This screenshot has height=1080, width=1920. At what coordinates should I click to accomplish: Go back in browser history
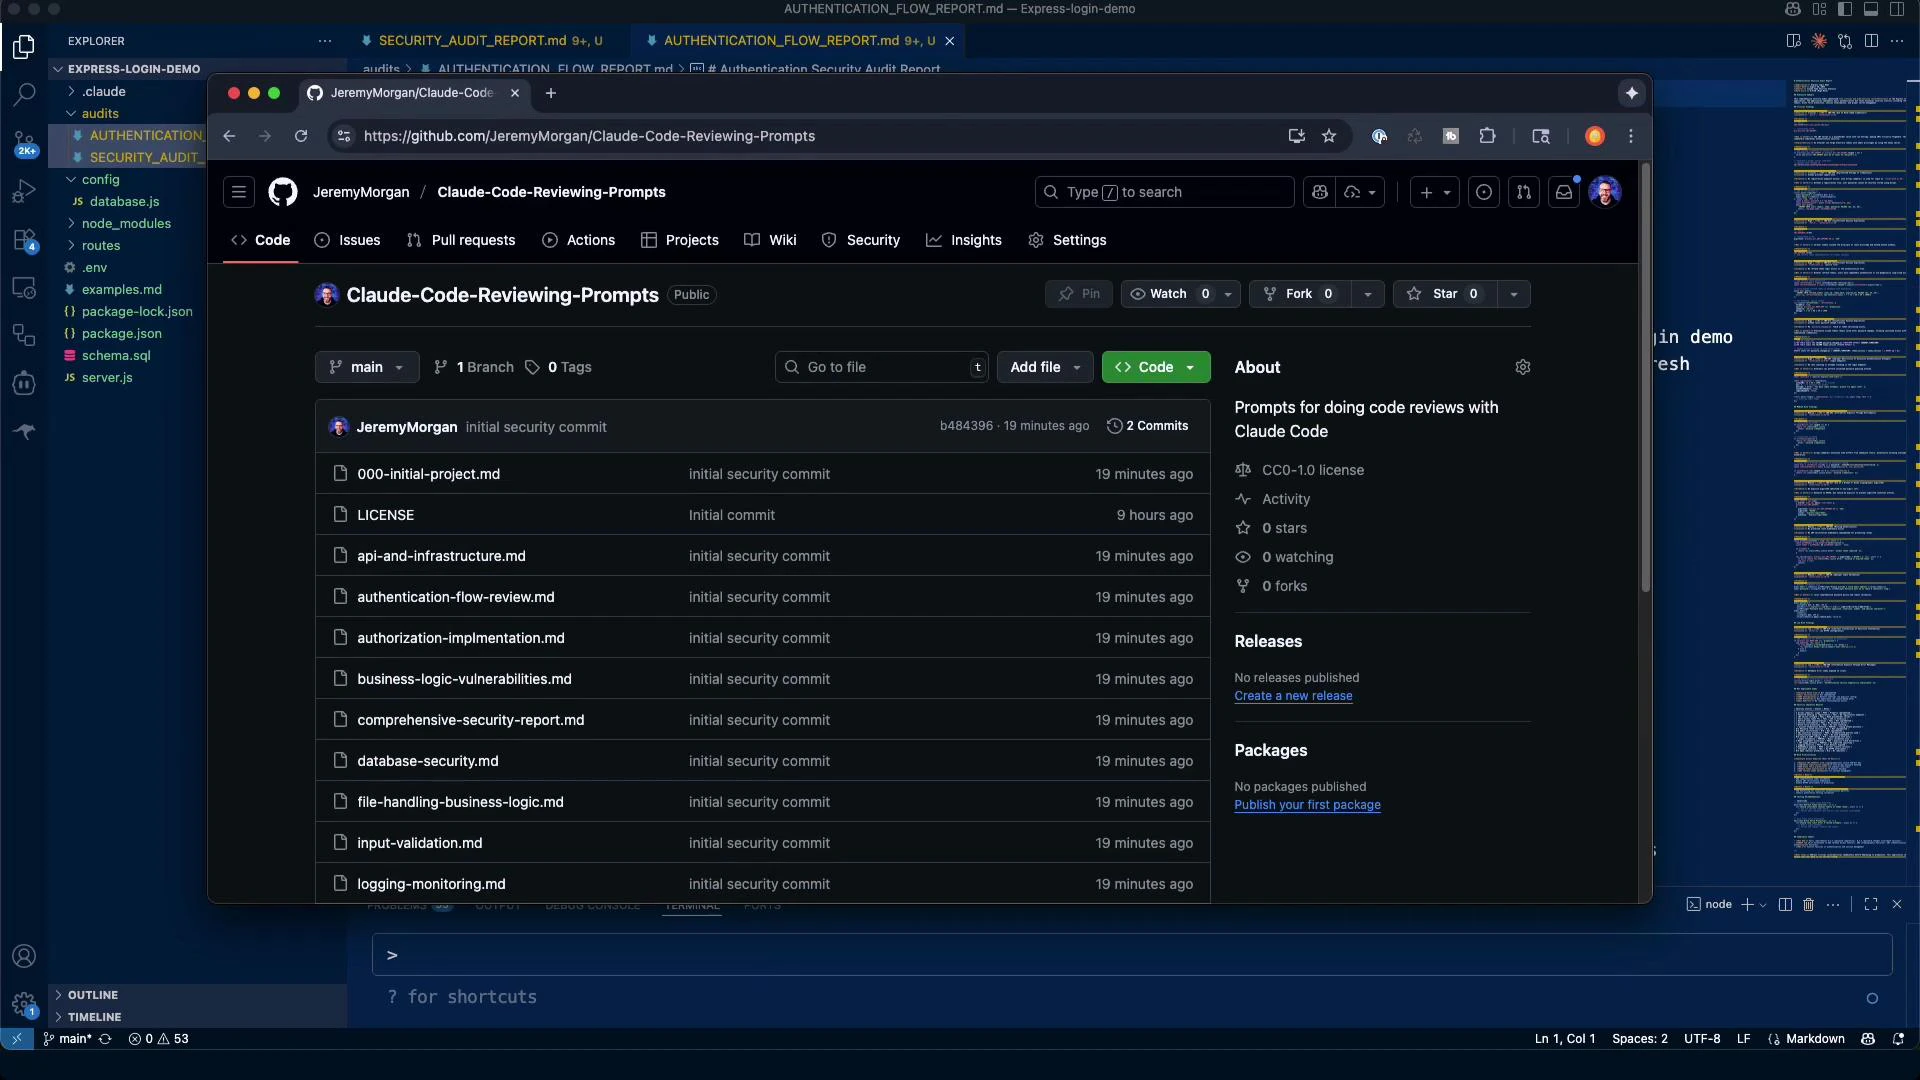[229, 136]
